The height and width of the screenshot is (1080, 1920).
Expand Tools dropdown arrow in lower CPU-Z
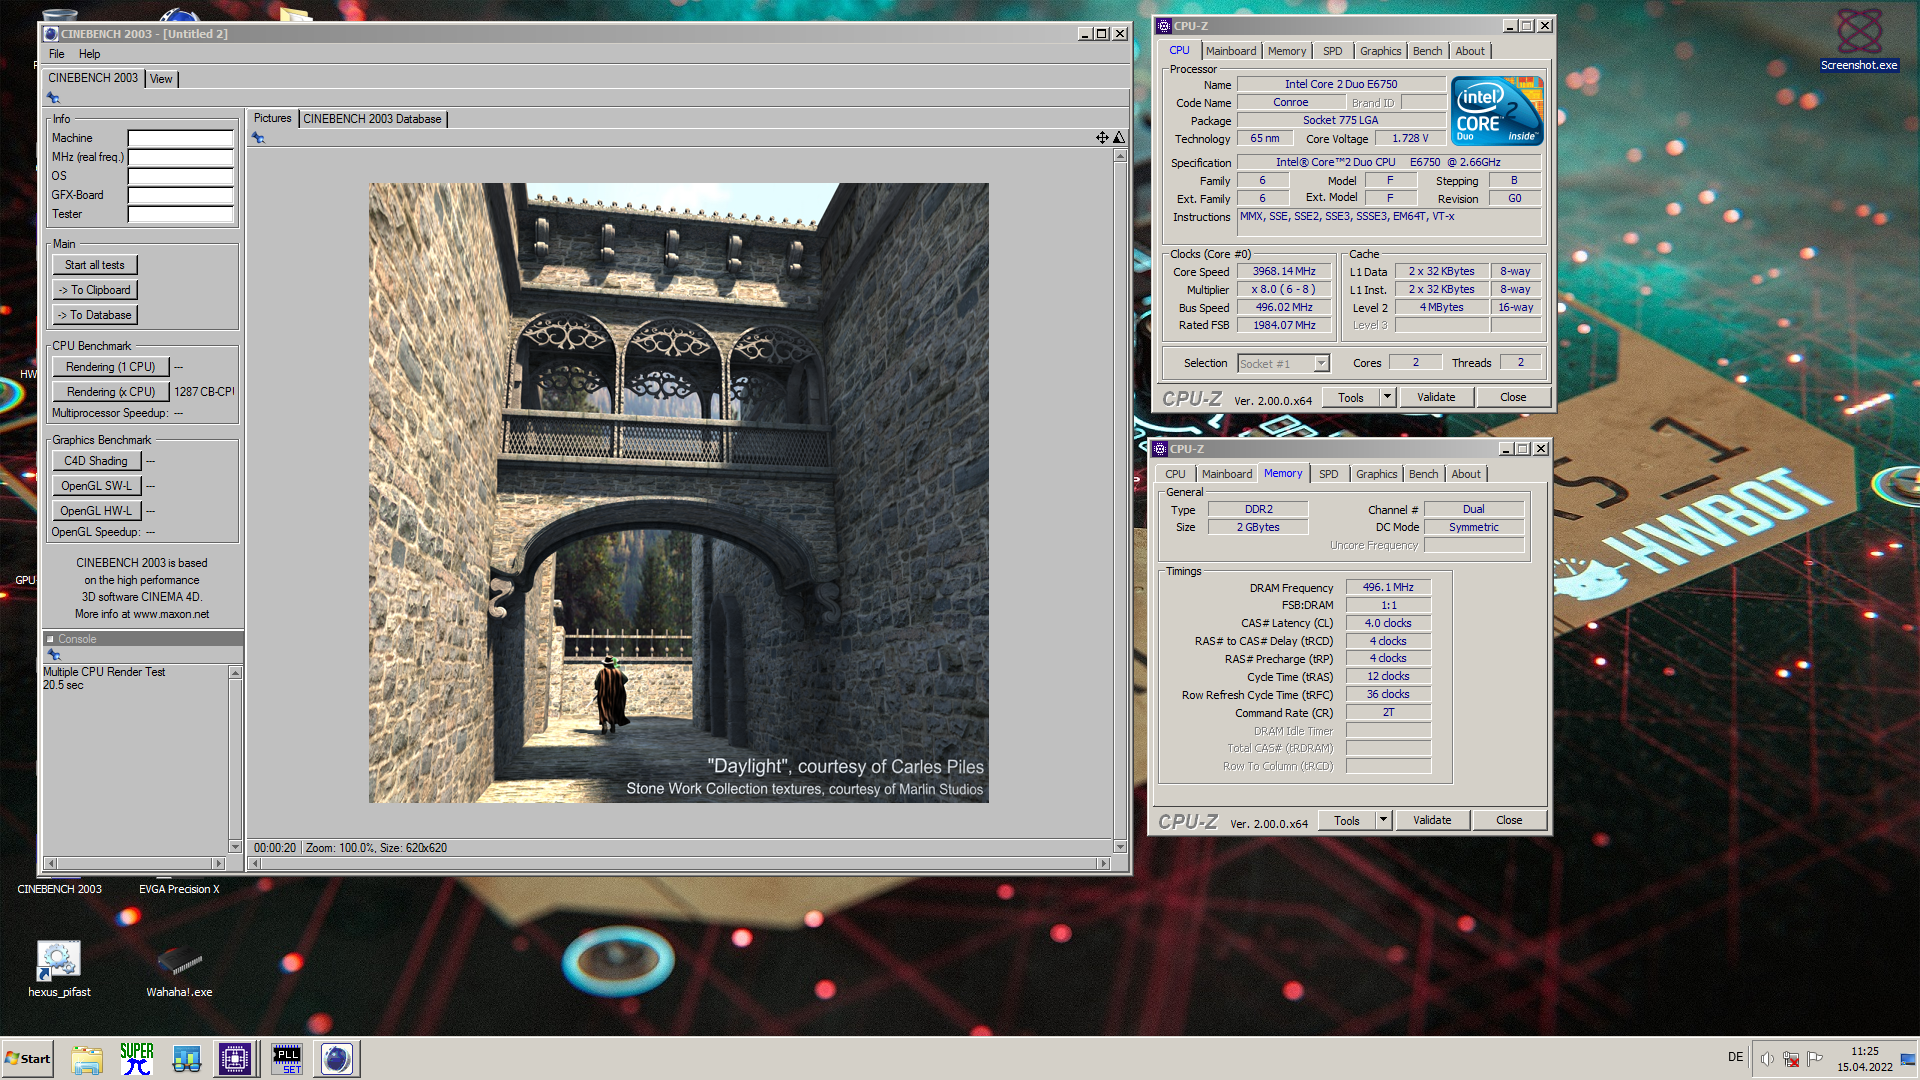tap(1383, 820)
